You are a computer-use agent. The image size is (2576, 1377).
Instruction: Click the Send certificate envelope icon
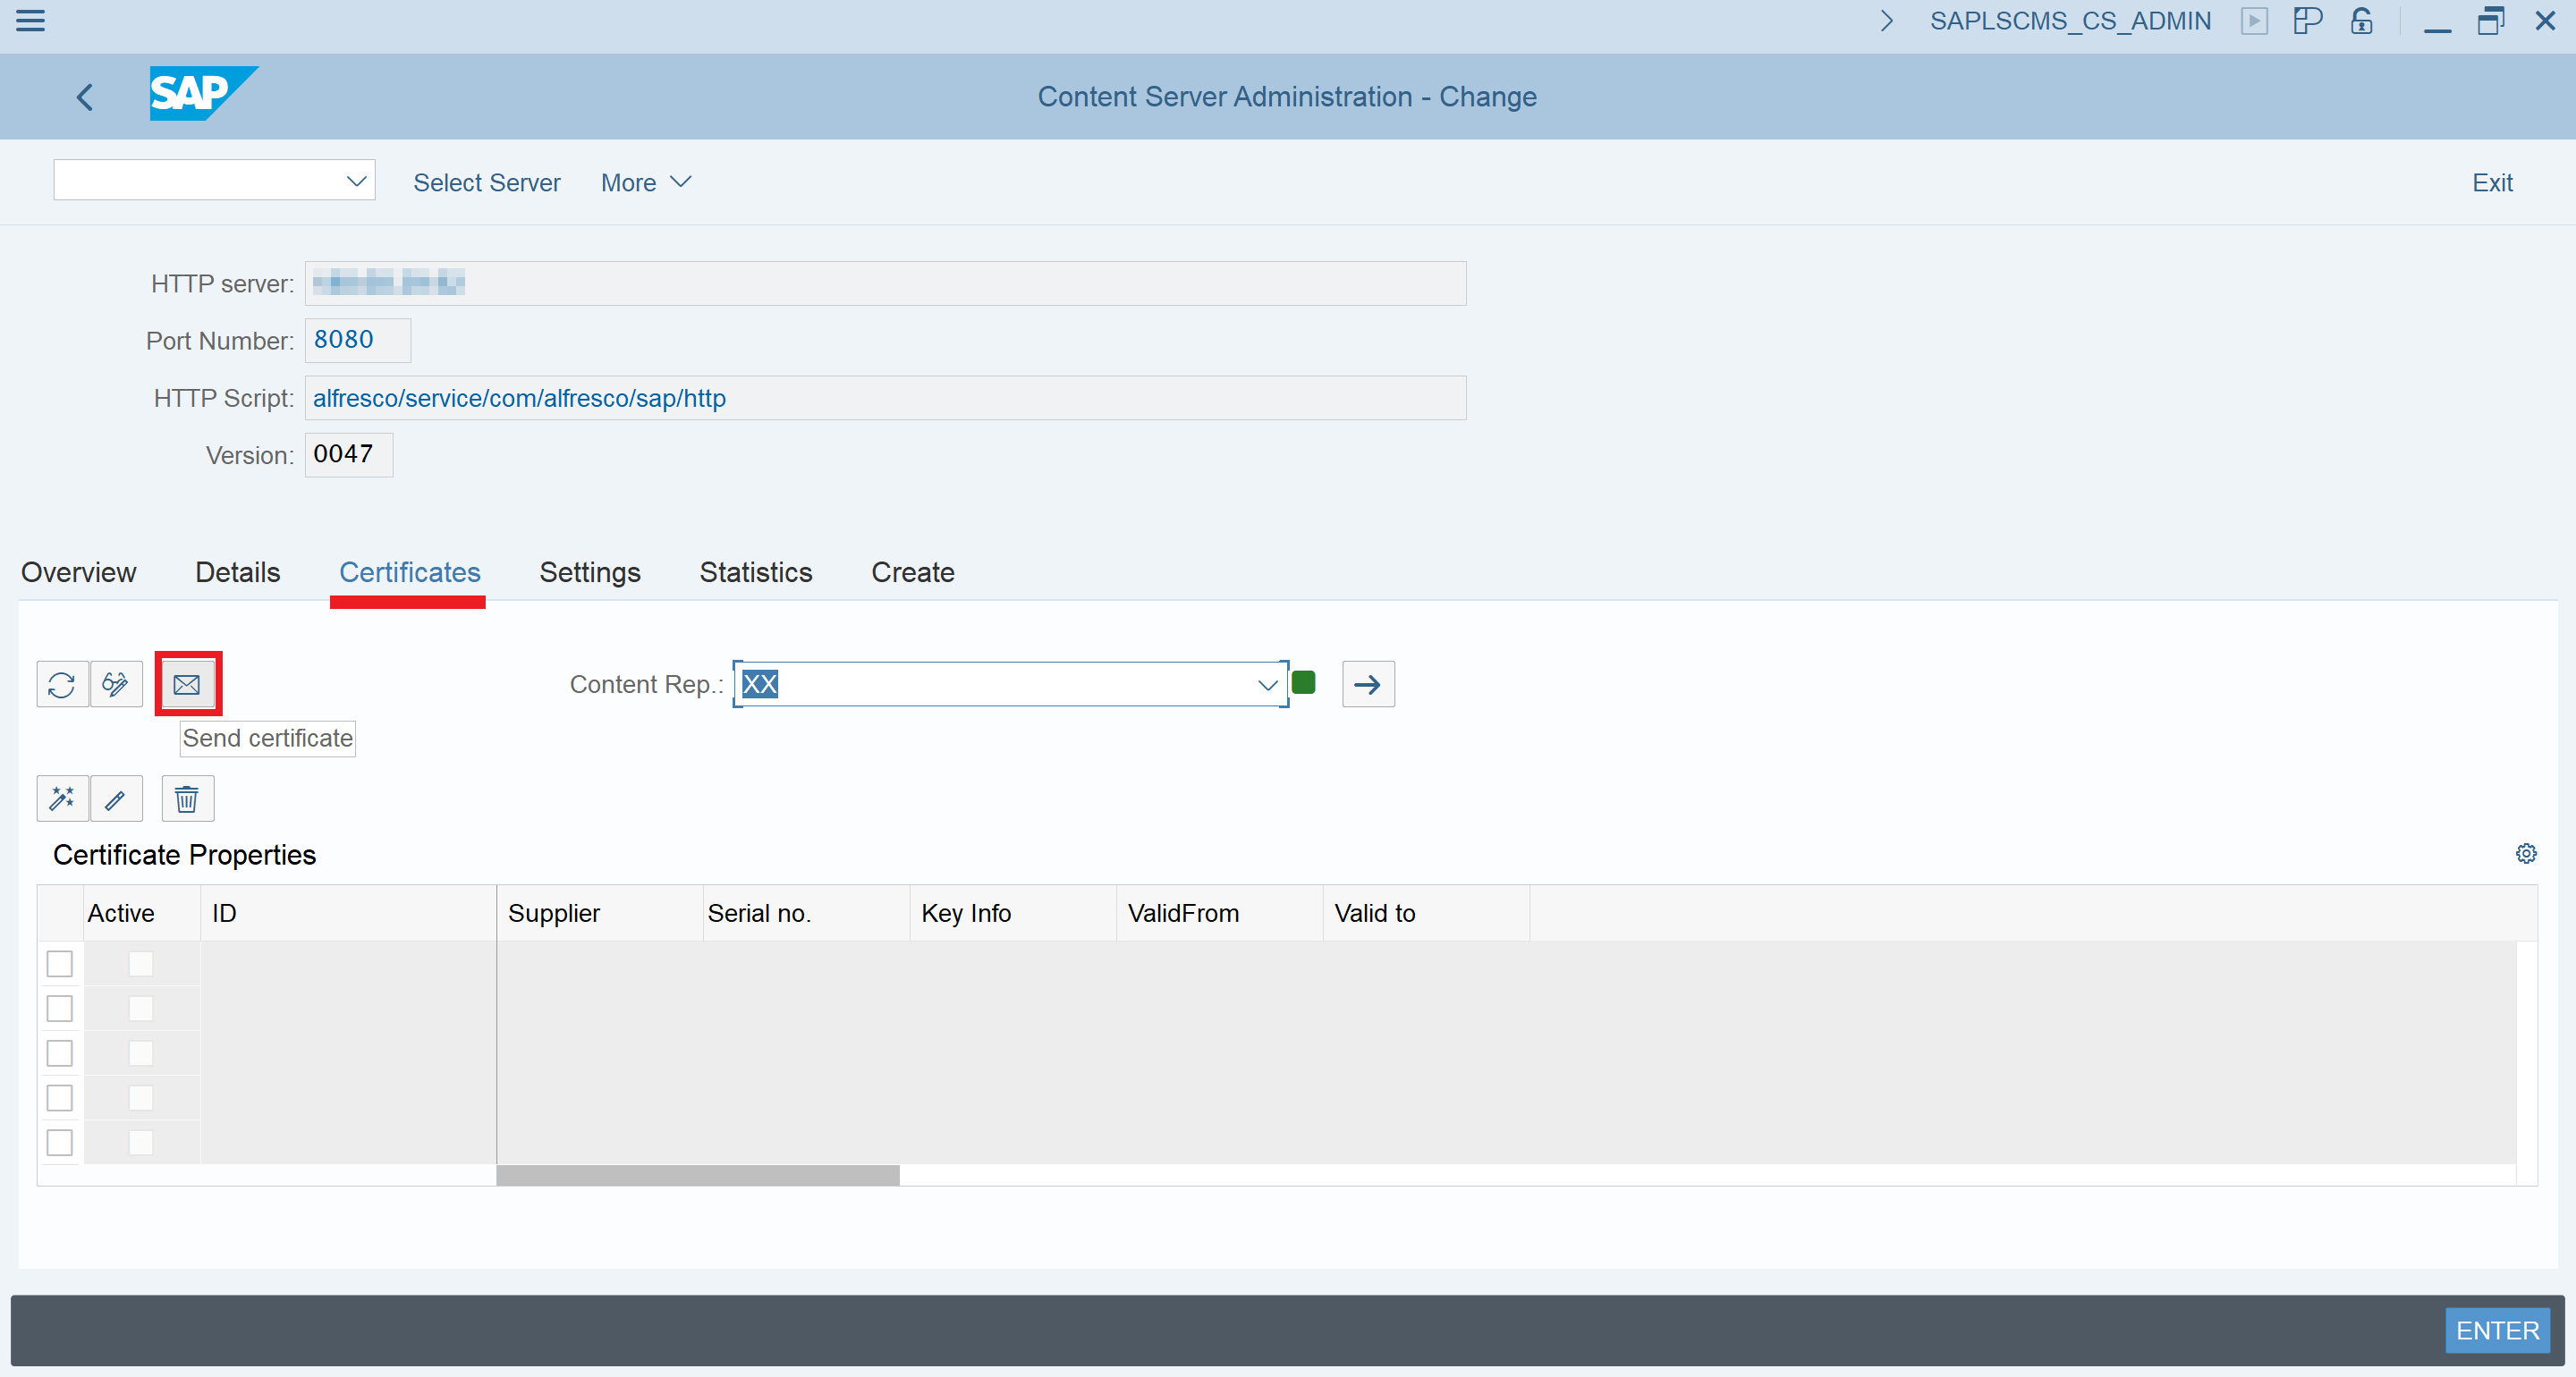(188, 684)
